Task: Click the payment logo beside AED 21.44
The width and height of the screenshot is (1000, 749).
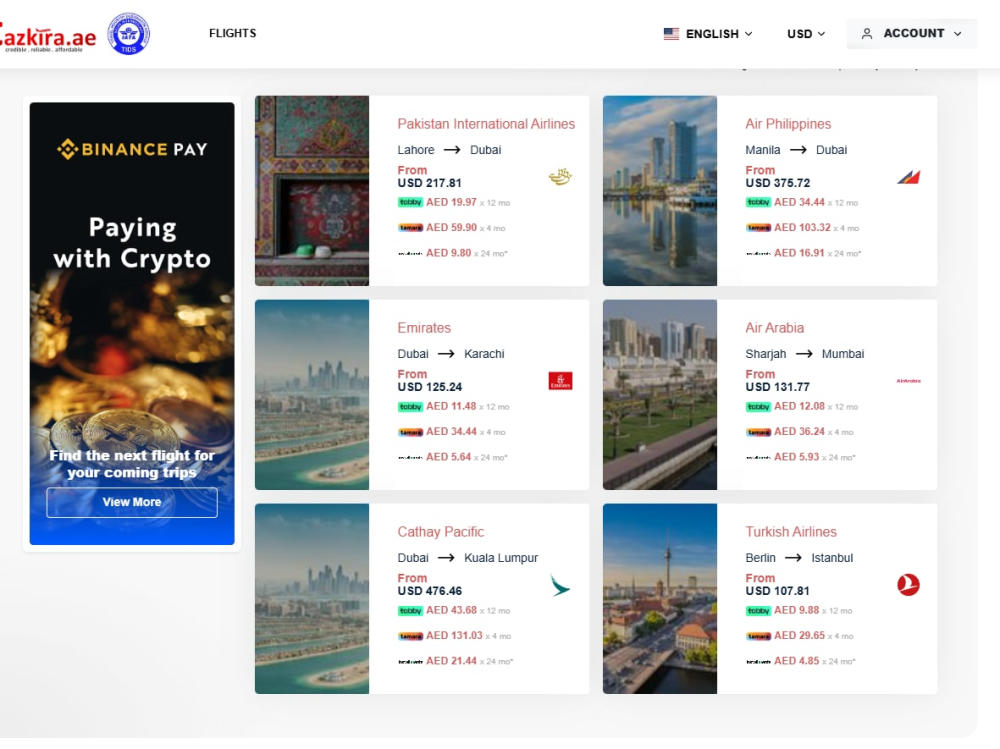Action: [x=410, y=662]
